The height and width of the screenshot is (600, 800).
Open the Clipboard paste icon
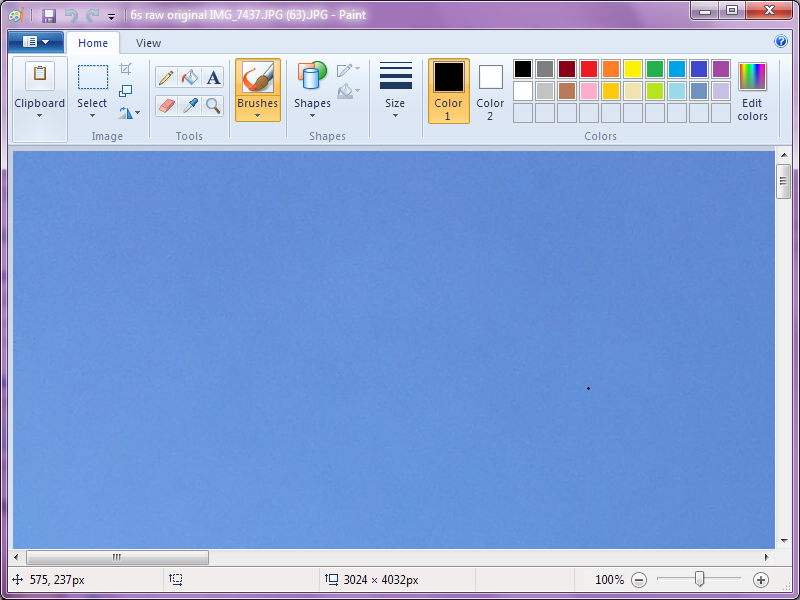tap(40, 76)
